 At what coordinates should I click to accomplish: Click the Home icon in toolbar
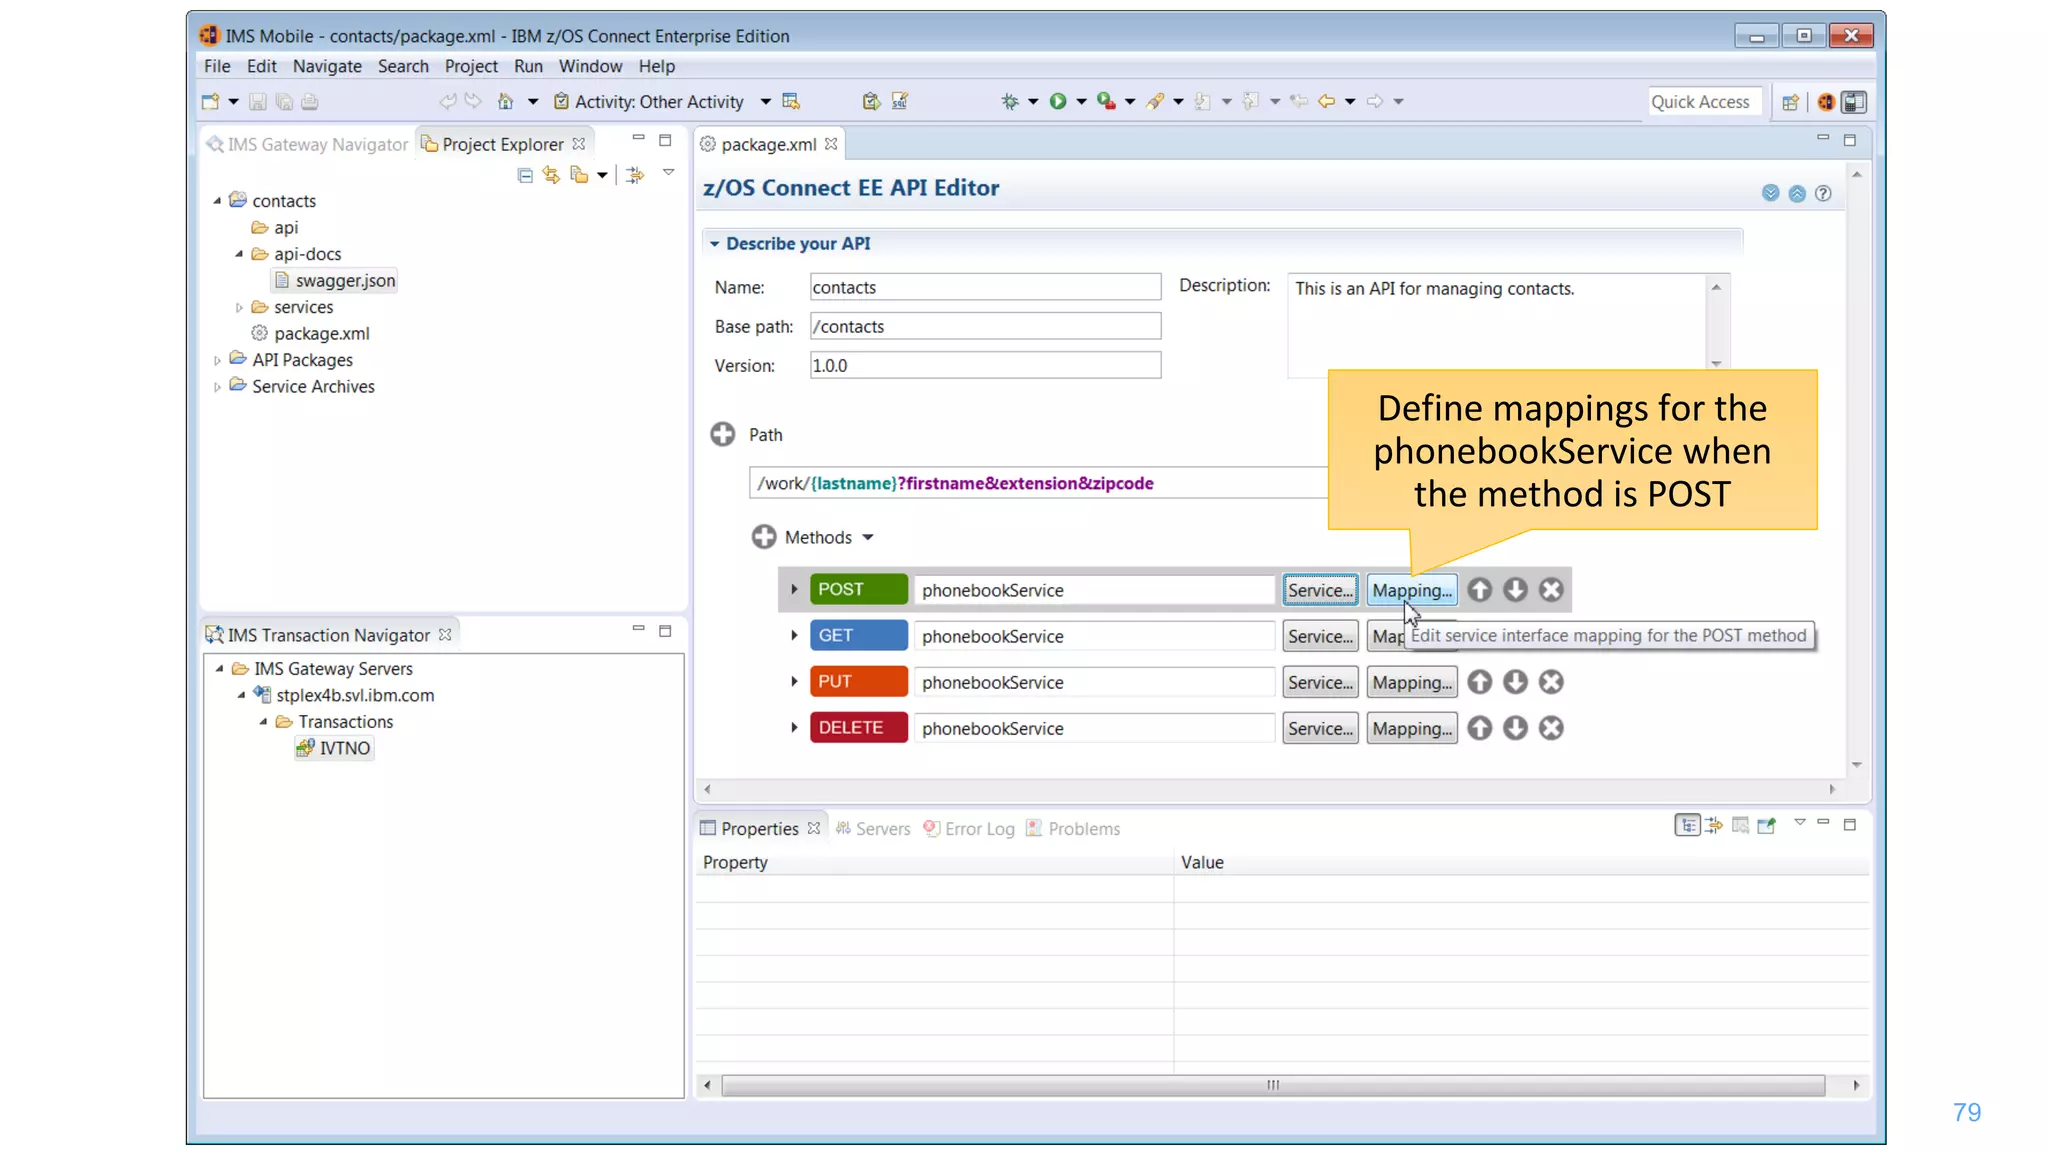(x=506, y=101)
